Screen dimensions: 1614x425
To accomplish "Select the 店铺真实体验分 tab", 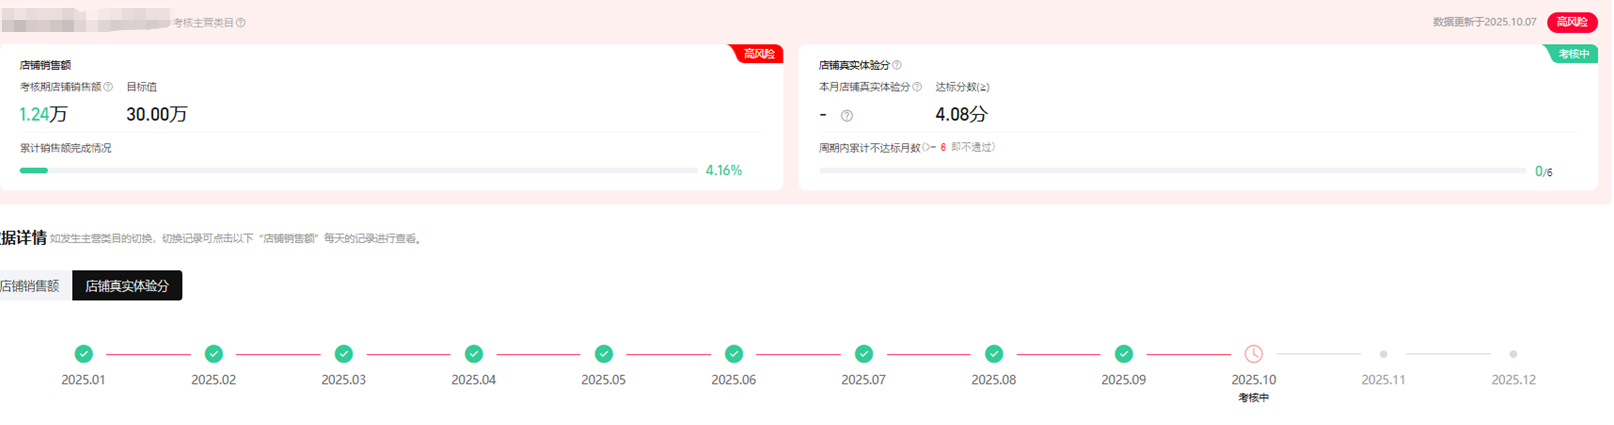I will [127, 286].
